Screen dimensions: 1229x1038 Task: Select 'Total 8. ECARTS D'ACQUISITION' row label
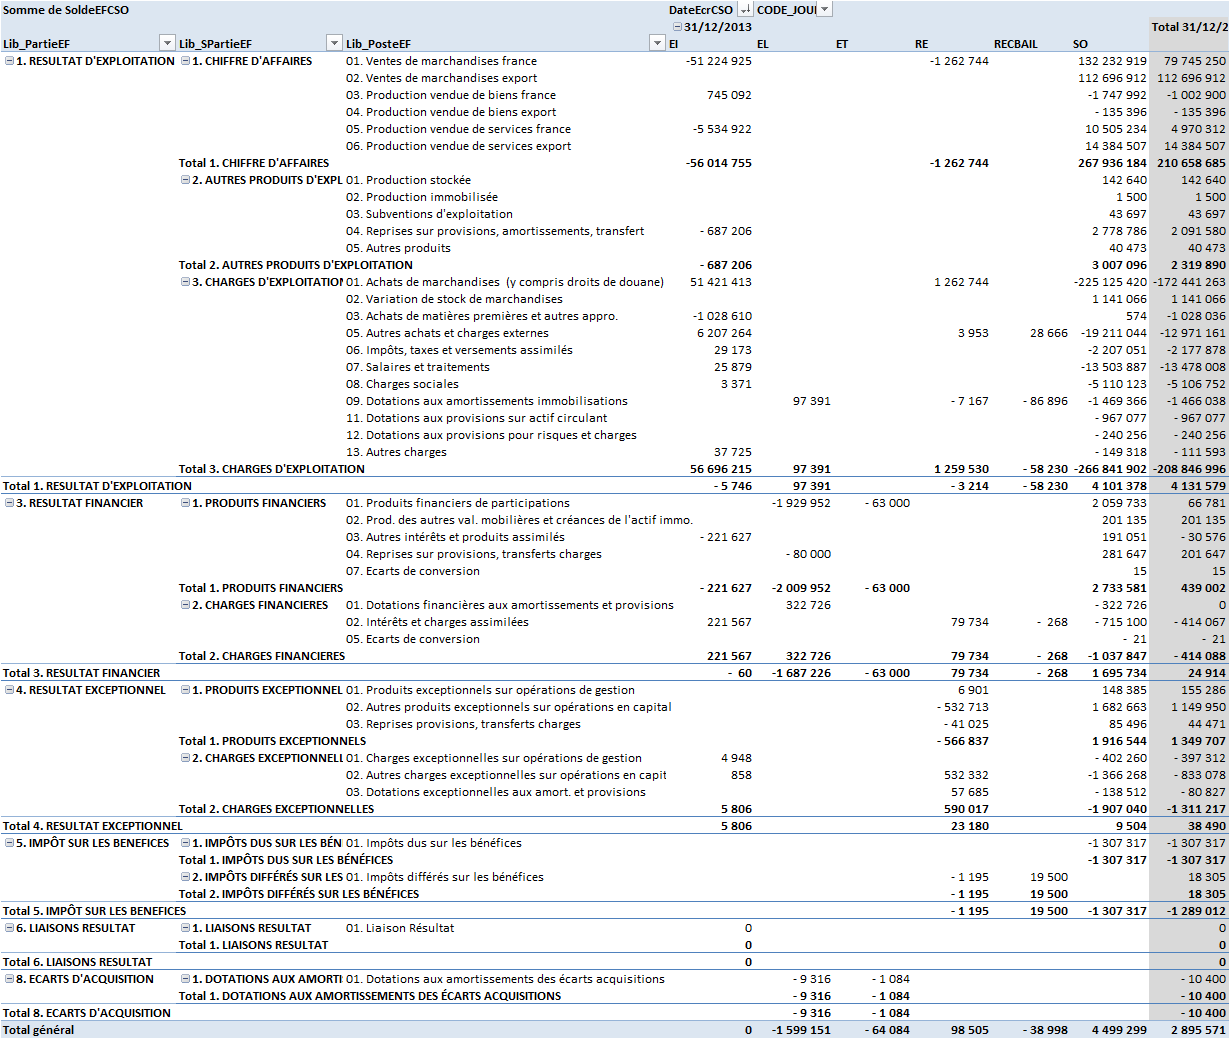pyautogui.click(x=87, y=1013)
